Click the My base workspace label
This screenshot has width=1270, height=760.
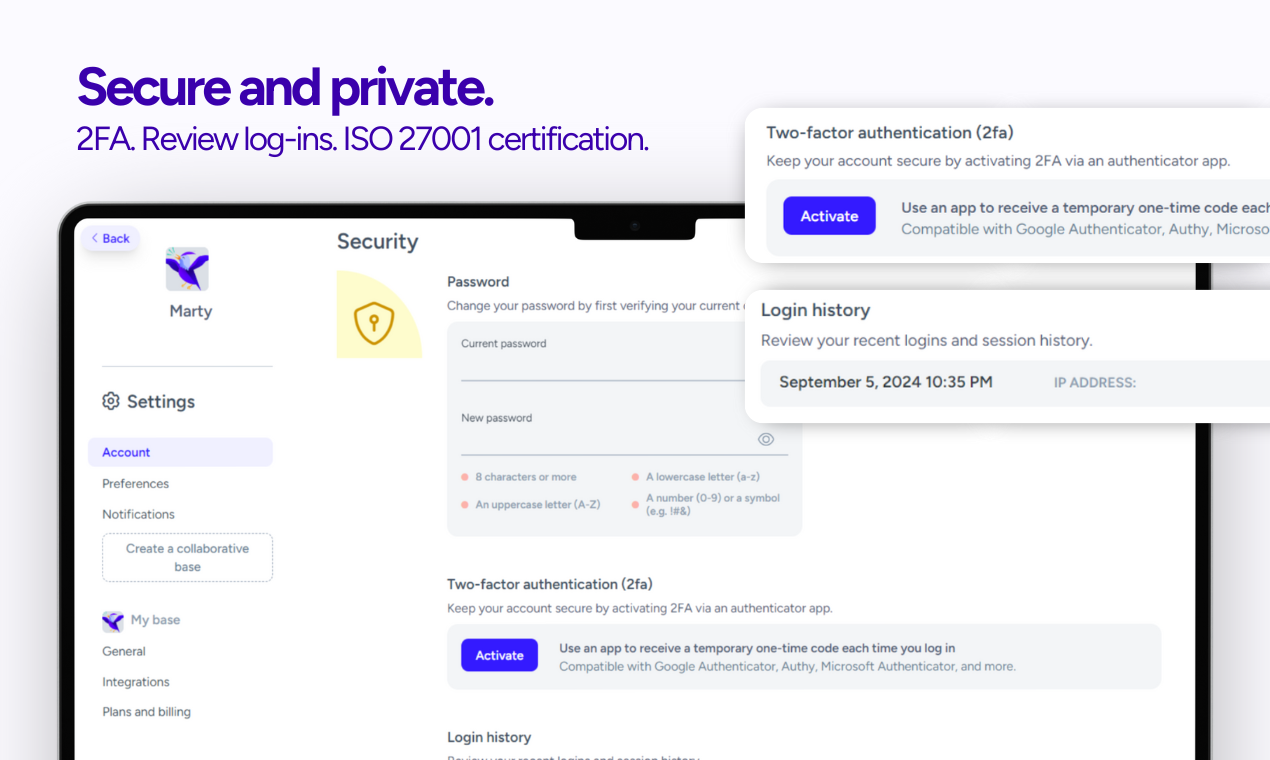(155, 620)
